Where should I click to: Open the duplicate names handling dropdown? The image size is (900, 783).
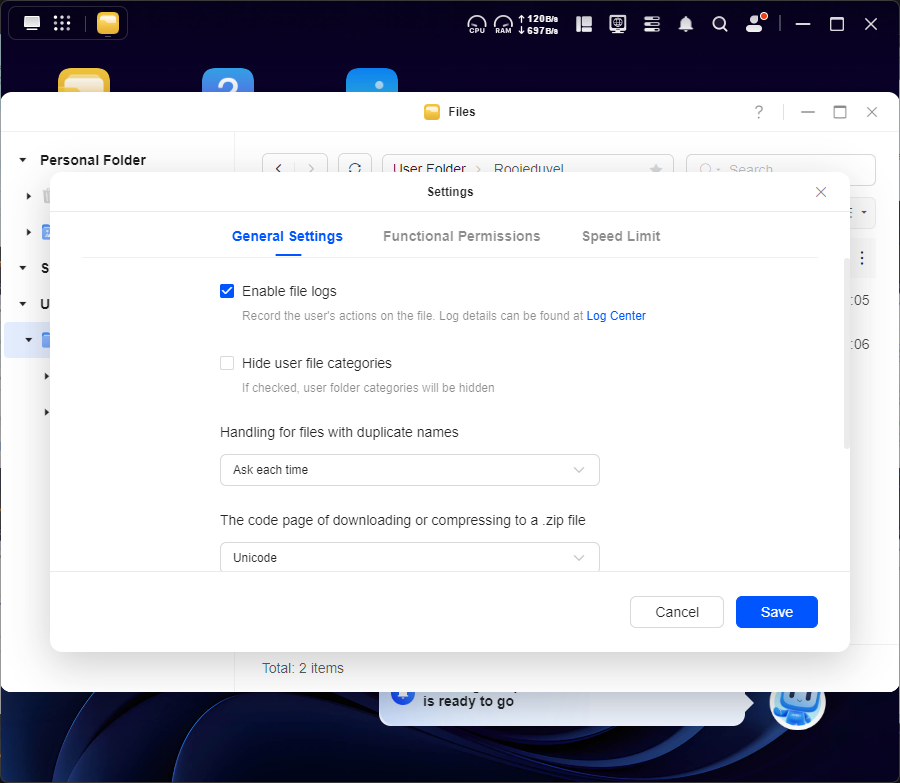tap(409, 470)
